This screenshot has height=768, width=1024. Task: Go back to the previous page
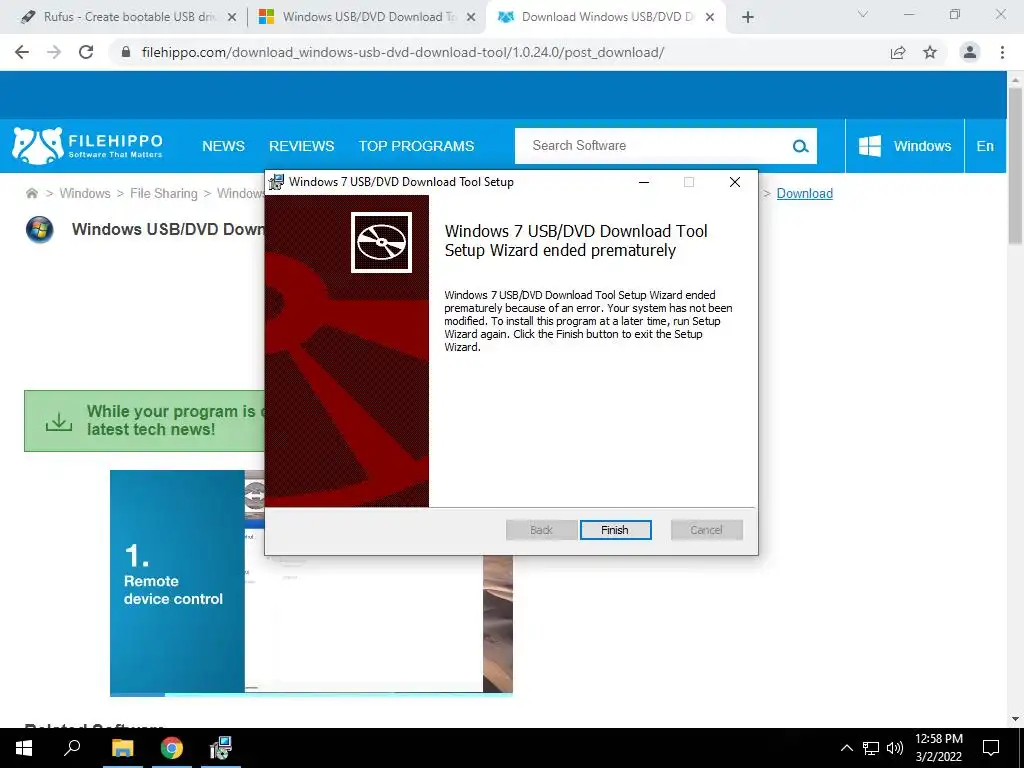click(22, 52)
